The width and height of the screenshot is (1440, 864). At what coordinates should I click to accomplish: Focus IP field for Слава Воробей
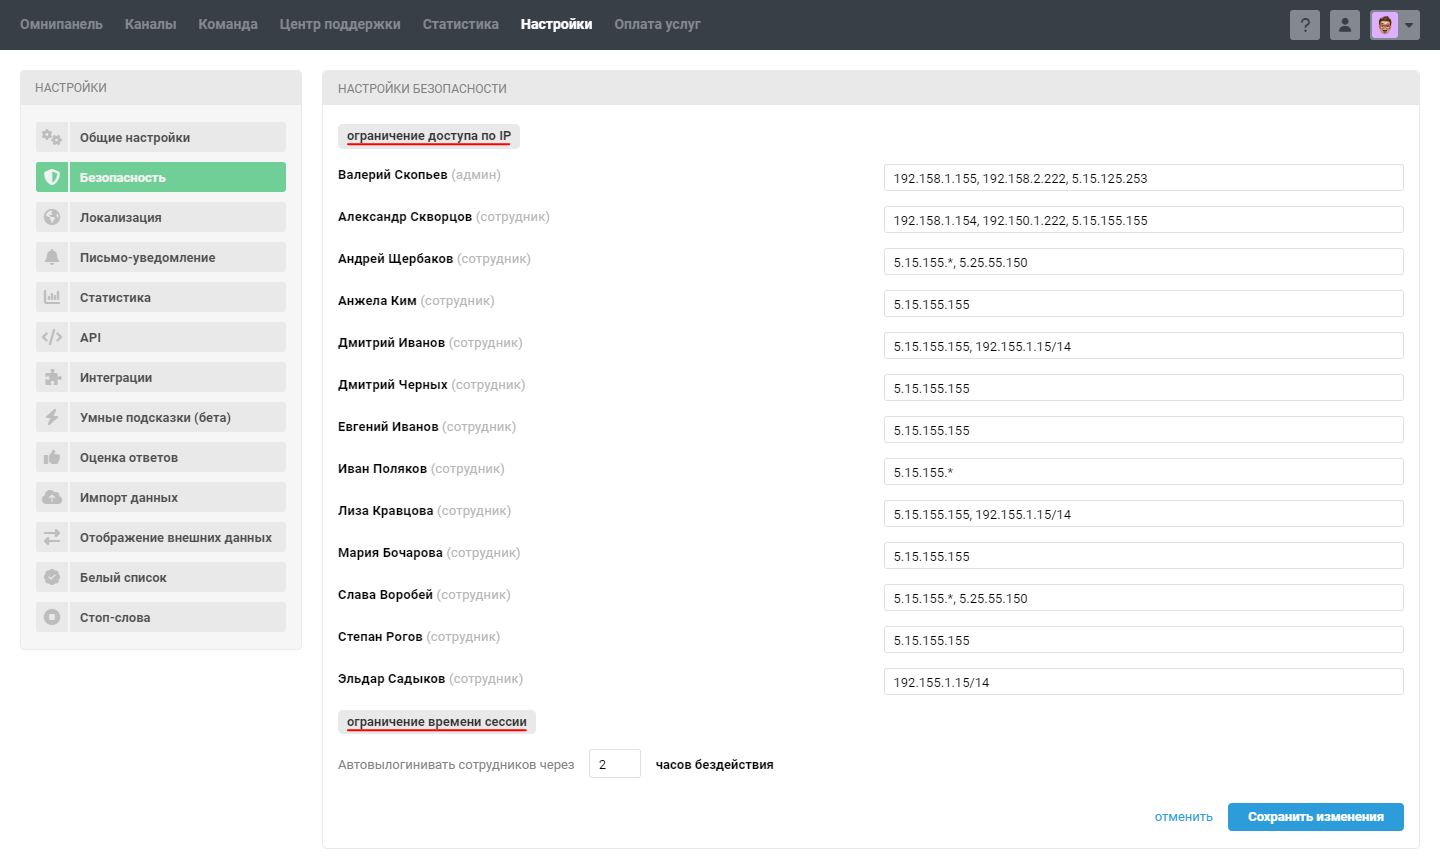click(1144, 598)
